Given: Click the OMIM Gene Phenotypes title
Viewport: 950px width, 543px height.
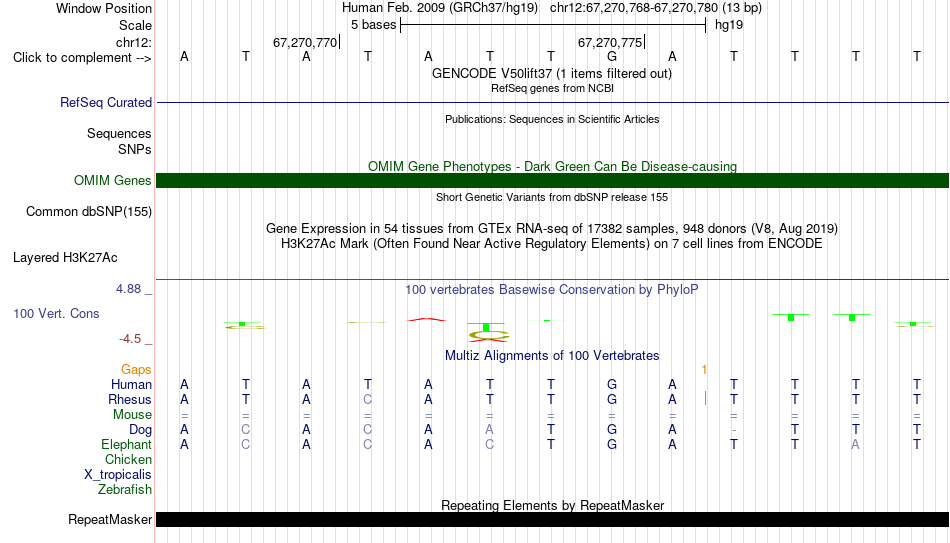Looking at the screenshot, I should tap(552, 166).
